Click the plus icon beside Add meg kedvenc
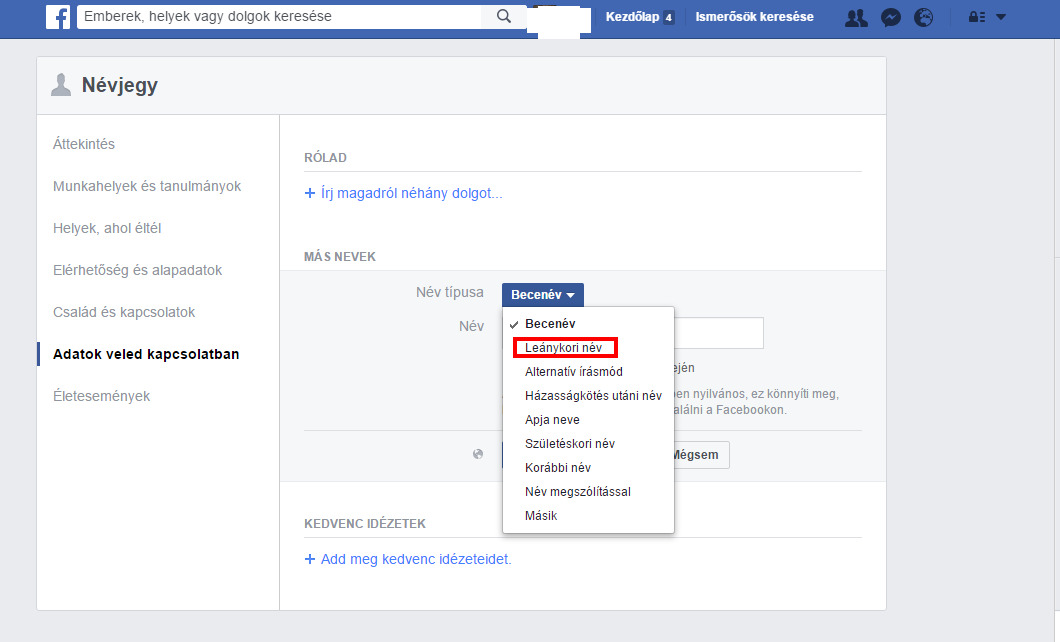1060x642 pixels. pyautogui.click(x=310, y=559)
